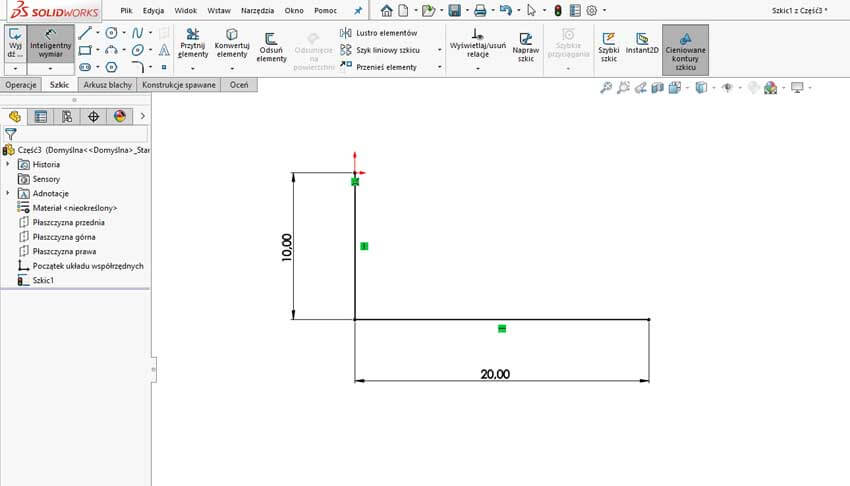Click Przenieś elementy button
Image resolution: width=850 pixels, height=486 pixels.
click(x=378, y=67)
